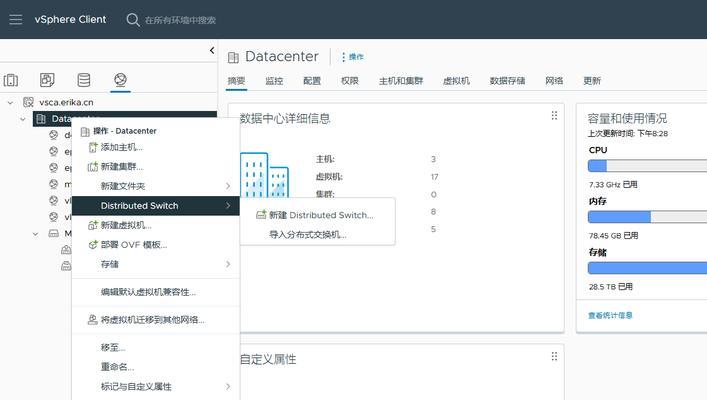The width and height of the screenshot is (707, 400).
Task: Click the 78.45 GB 已用 text
Action: coord(613,235)
